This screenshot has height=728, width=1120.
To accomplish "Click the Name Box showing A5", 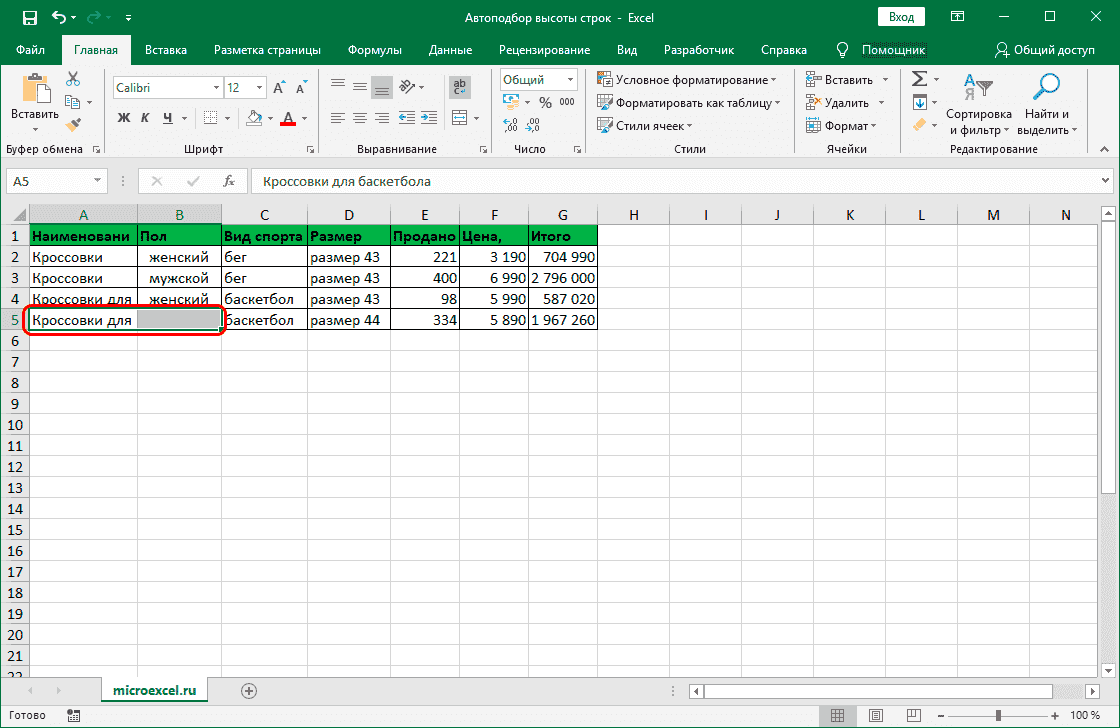I will 50,181.
